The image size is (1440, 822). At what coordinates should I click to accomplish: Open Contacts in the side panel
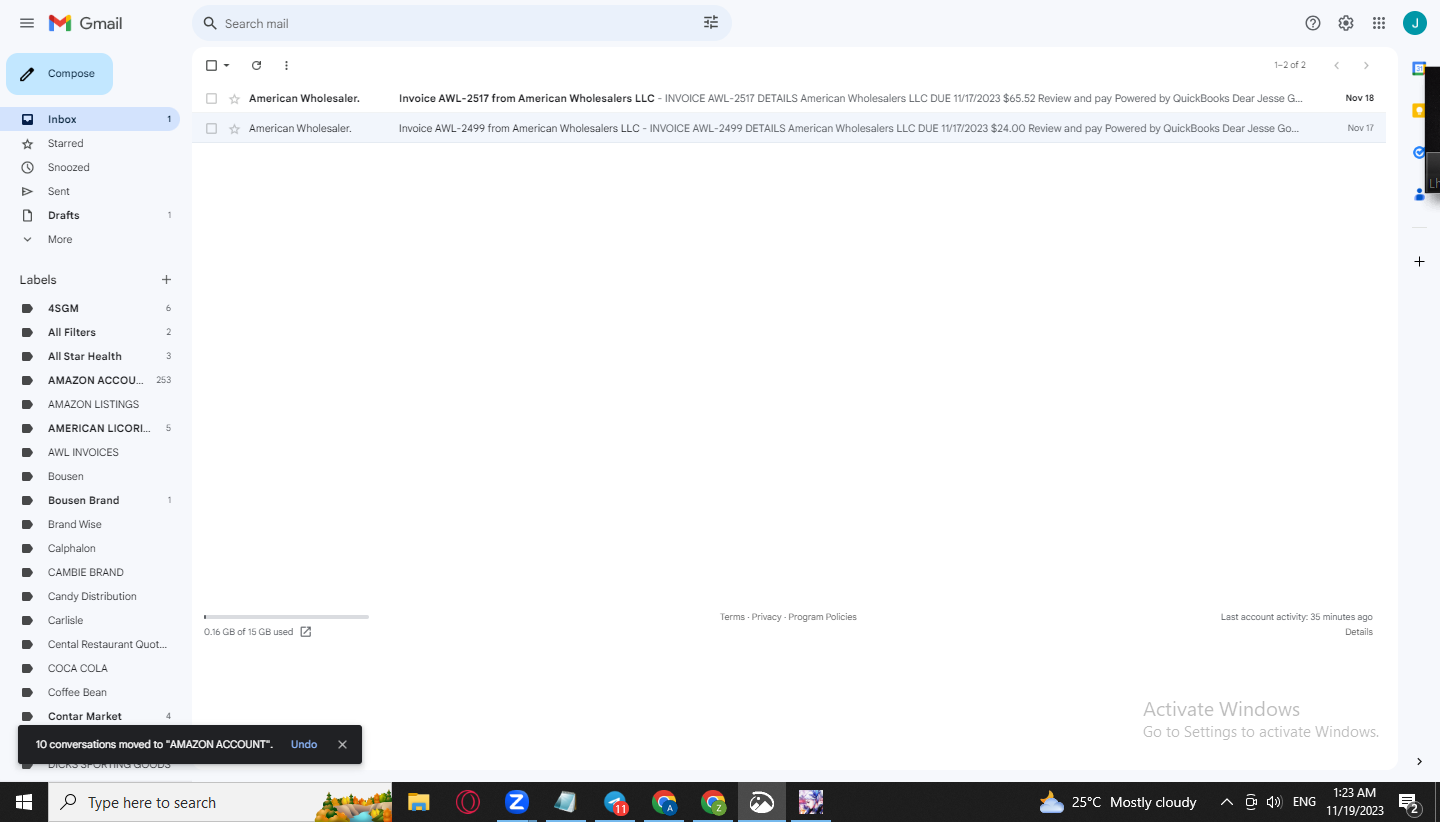point(1419,194)
